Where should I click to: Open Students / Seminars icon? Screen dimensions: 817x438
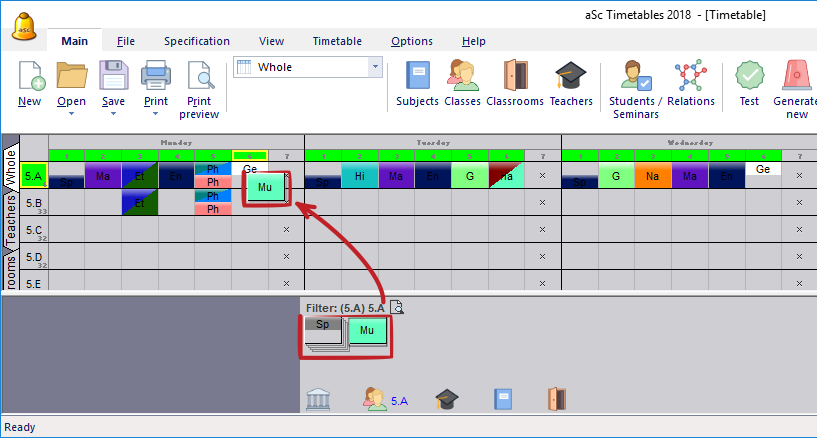click(636, 78)
